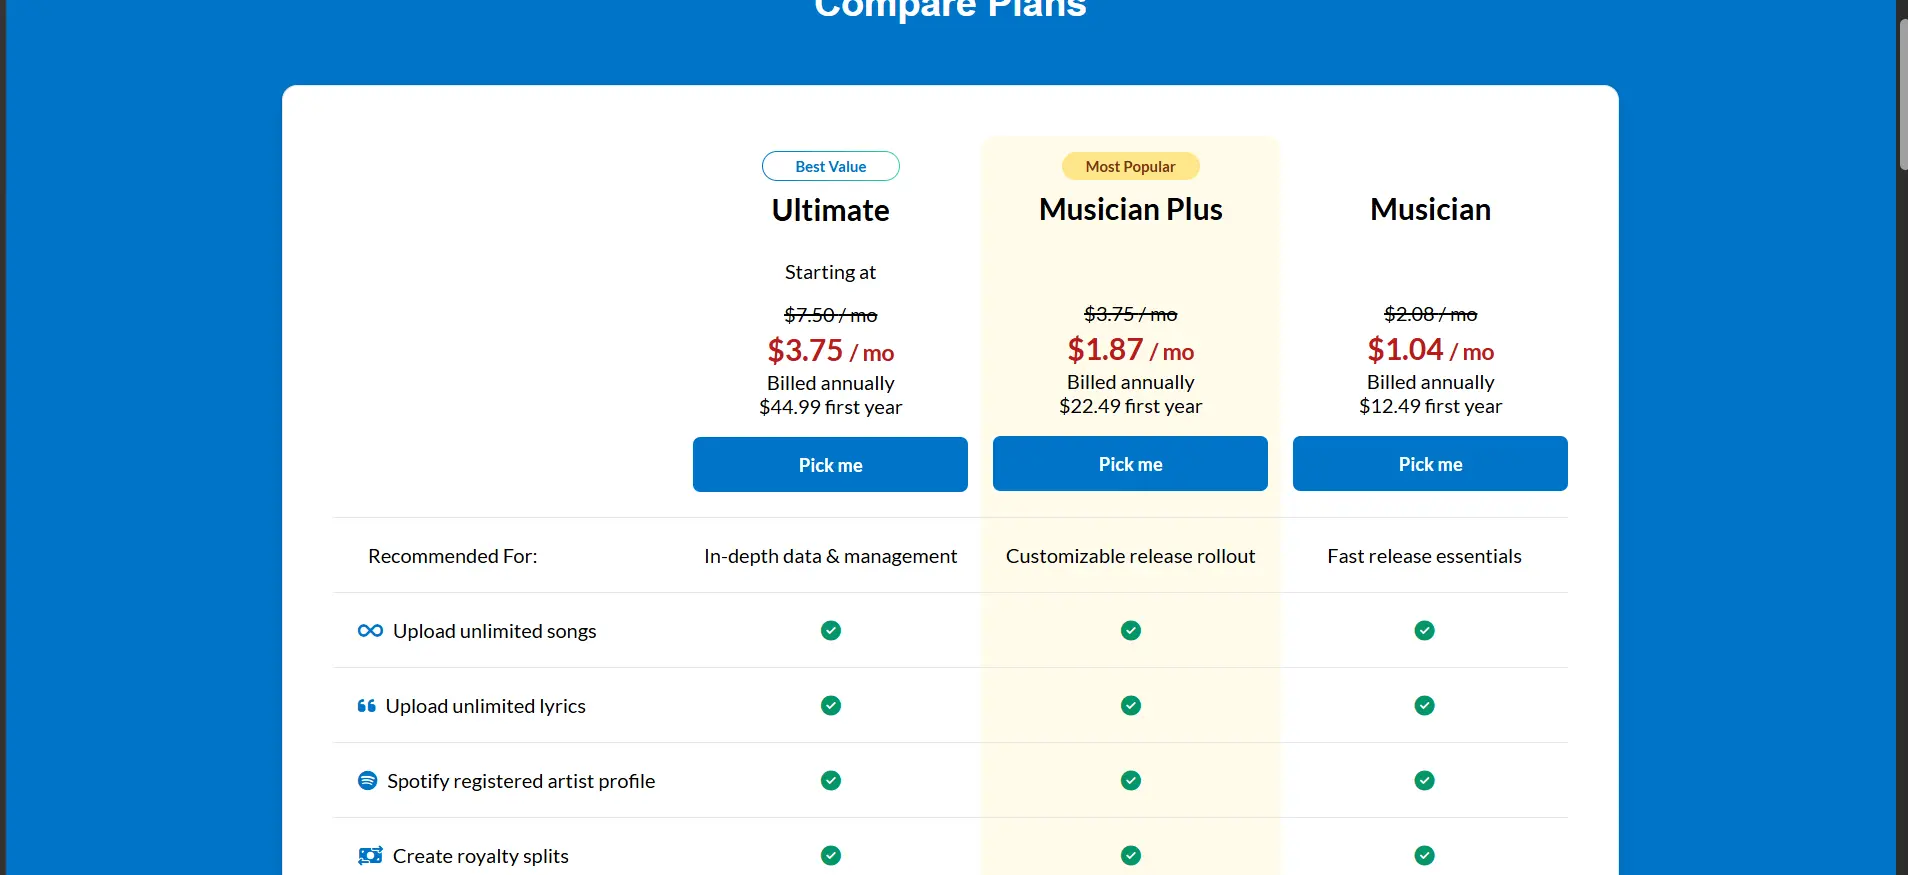Viewport: 1908px width, 875px height.
Task: Click $12.49 first year text
Action: 1430,406
